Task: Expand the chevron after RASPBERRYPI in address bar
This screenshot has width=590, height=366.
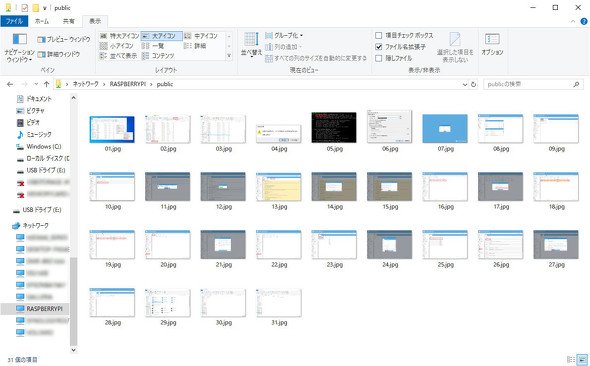Action: click(x=151, y=84)
